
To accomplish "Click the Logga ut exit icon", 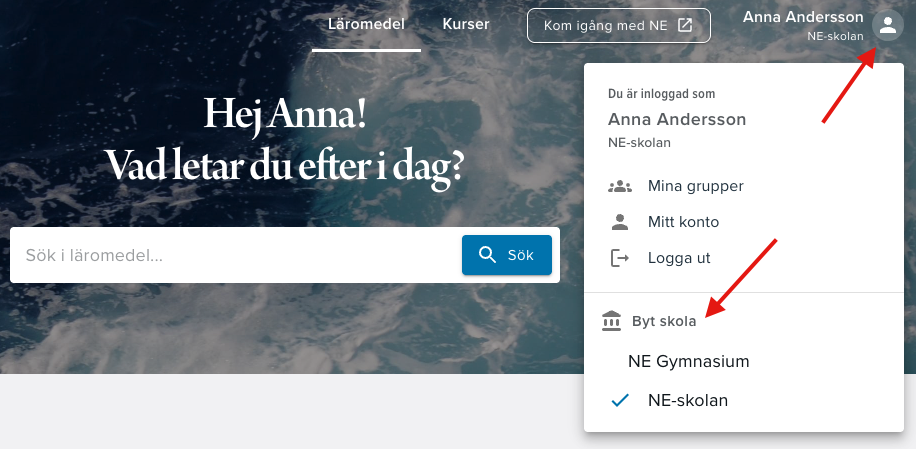I will (x=619, y=257).
